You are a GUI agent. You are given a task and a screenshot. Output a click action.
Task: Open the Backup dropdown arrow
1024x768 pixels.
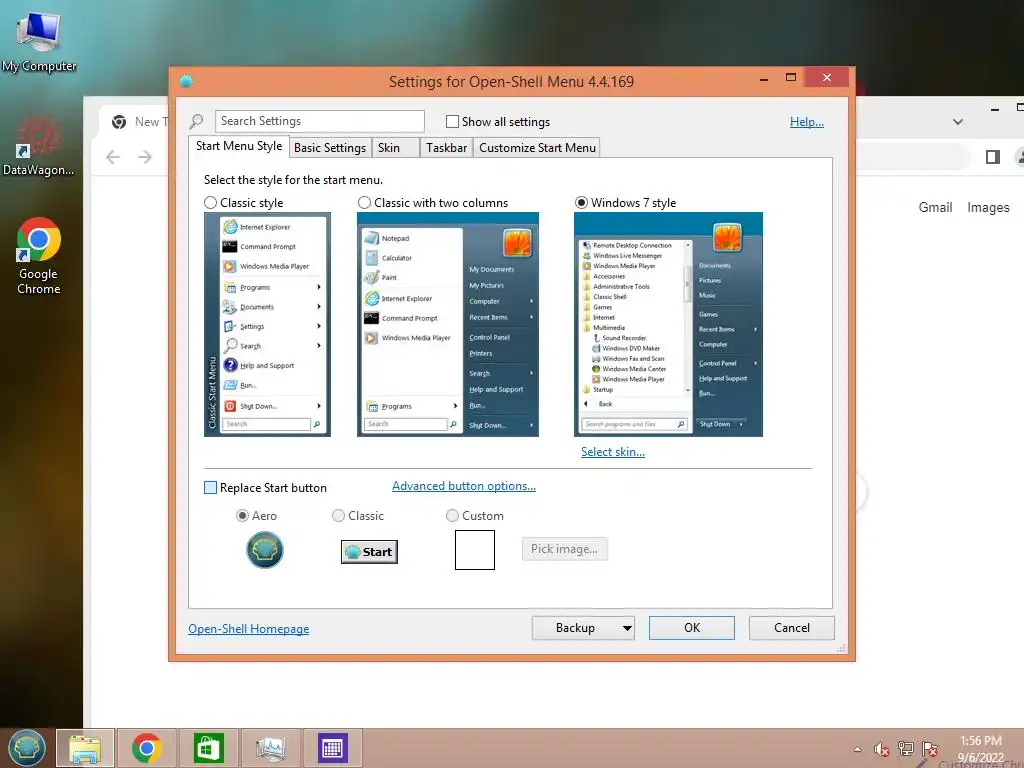[x=627, y=628]
